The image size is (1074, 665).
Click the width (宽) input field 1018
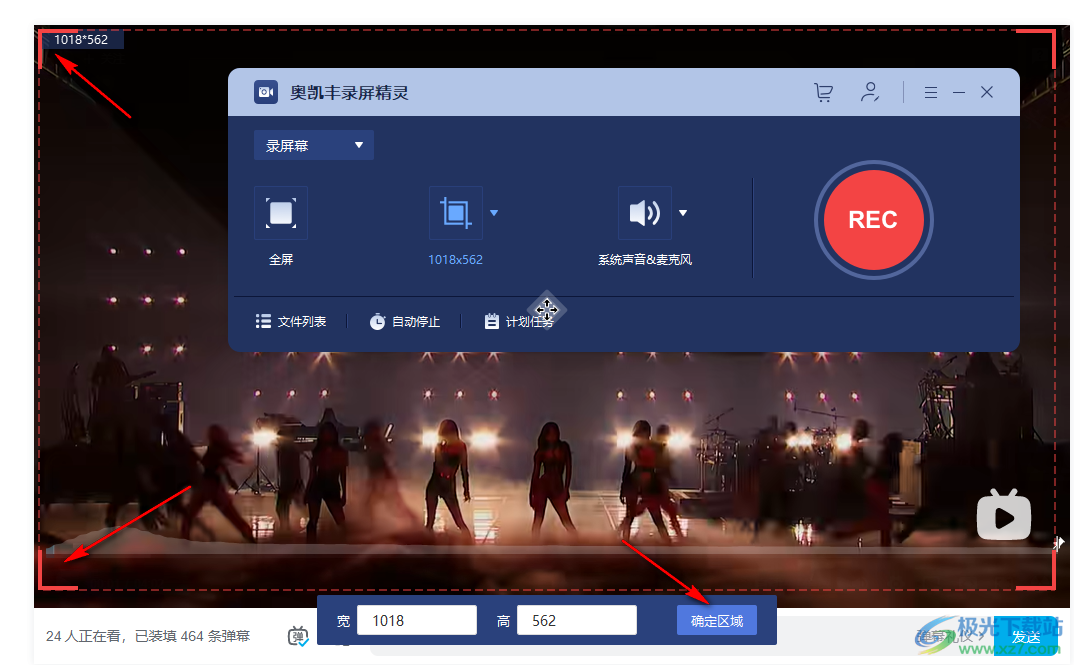416,620
